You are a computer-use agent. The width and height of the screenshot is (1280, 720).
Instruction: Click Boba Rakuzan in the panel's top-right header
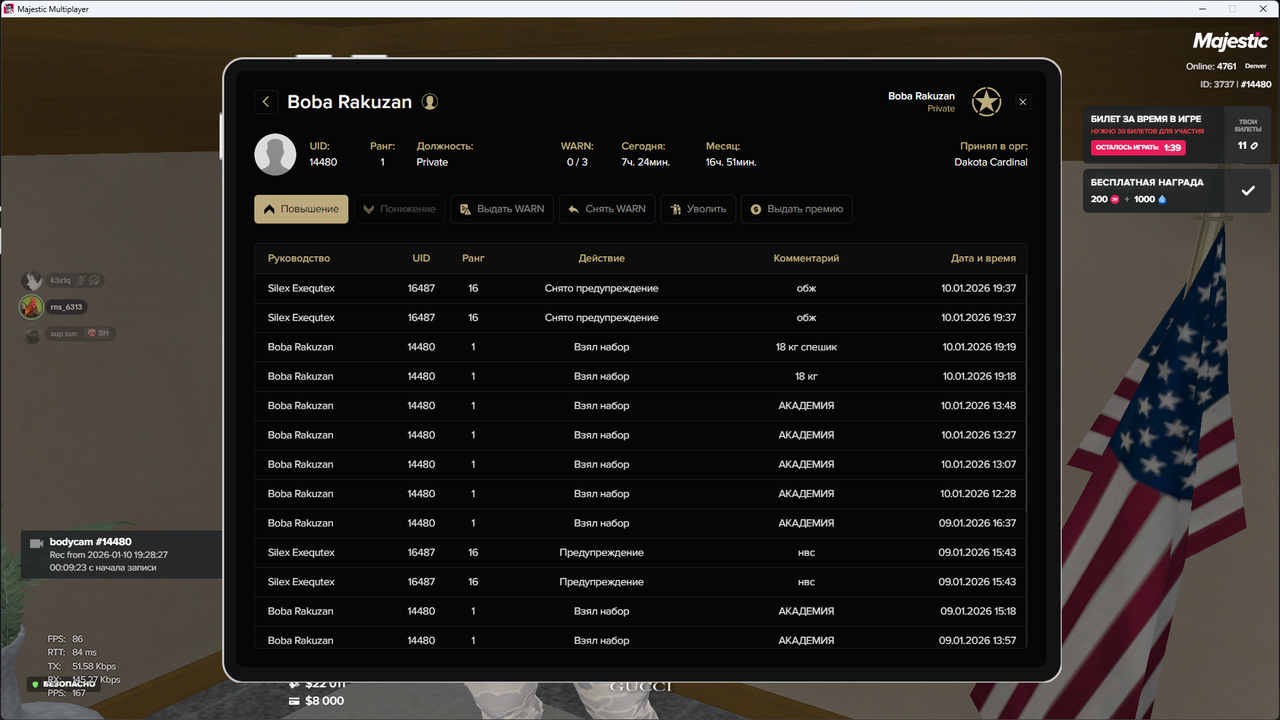pyautogui.click(x=921, y=96)
